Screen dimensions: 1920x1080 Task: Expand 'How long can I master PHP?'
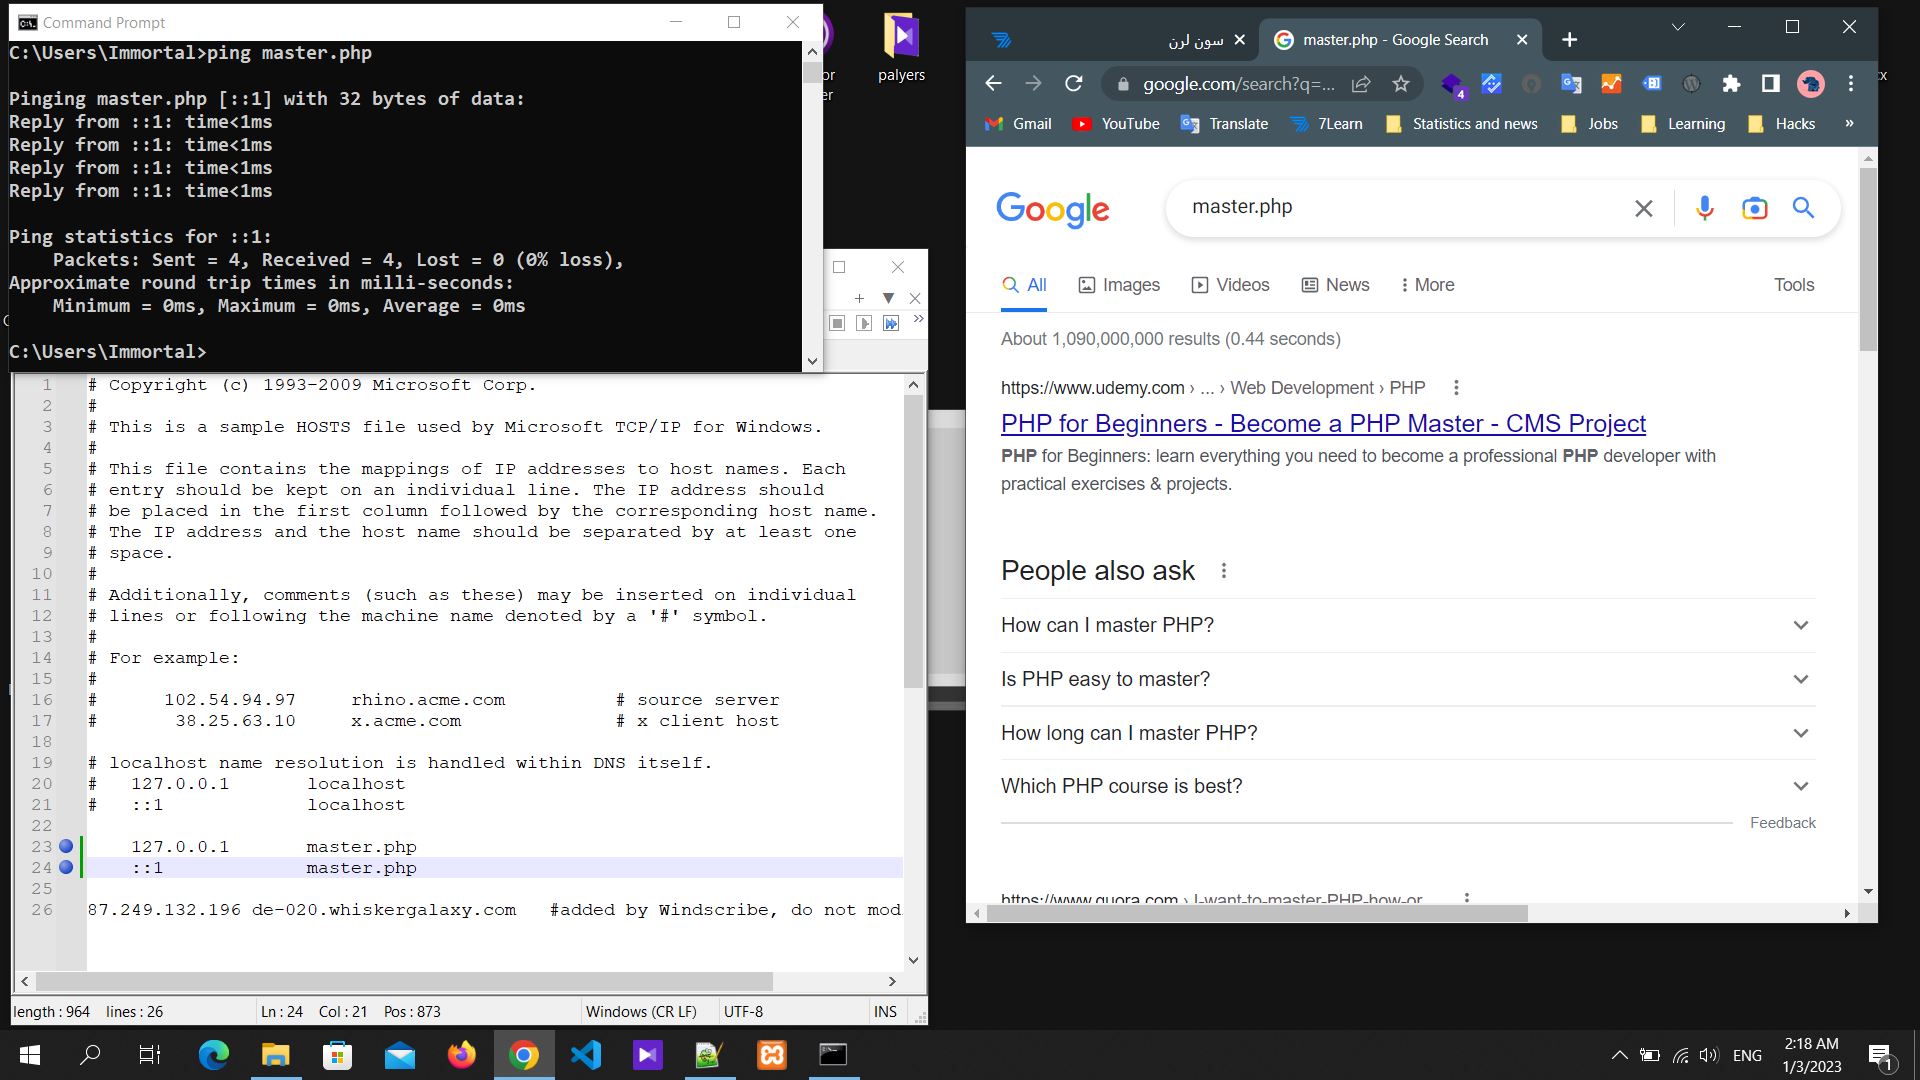[1408, 733]
